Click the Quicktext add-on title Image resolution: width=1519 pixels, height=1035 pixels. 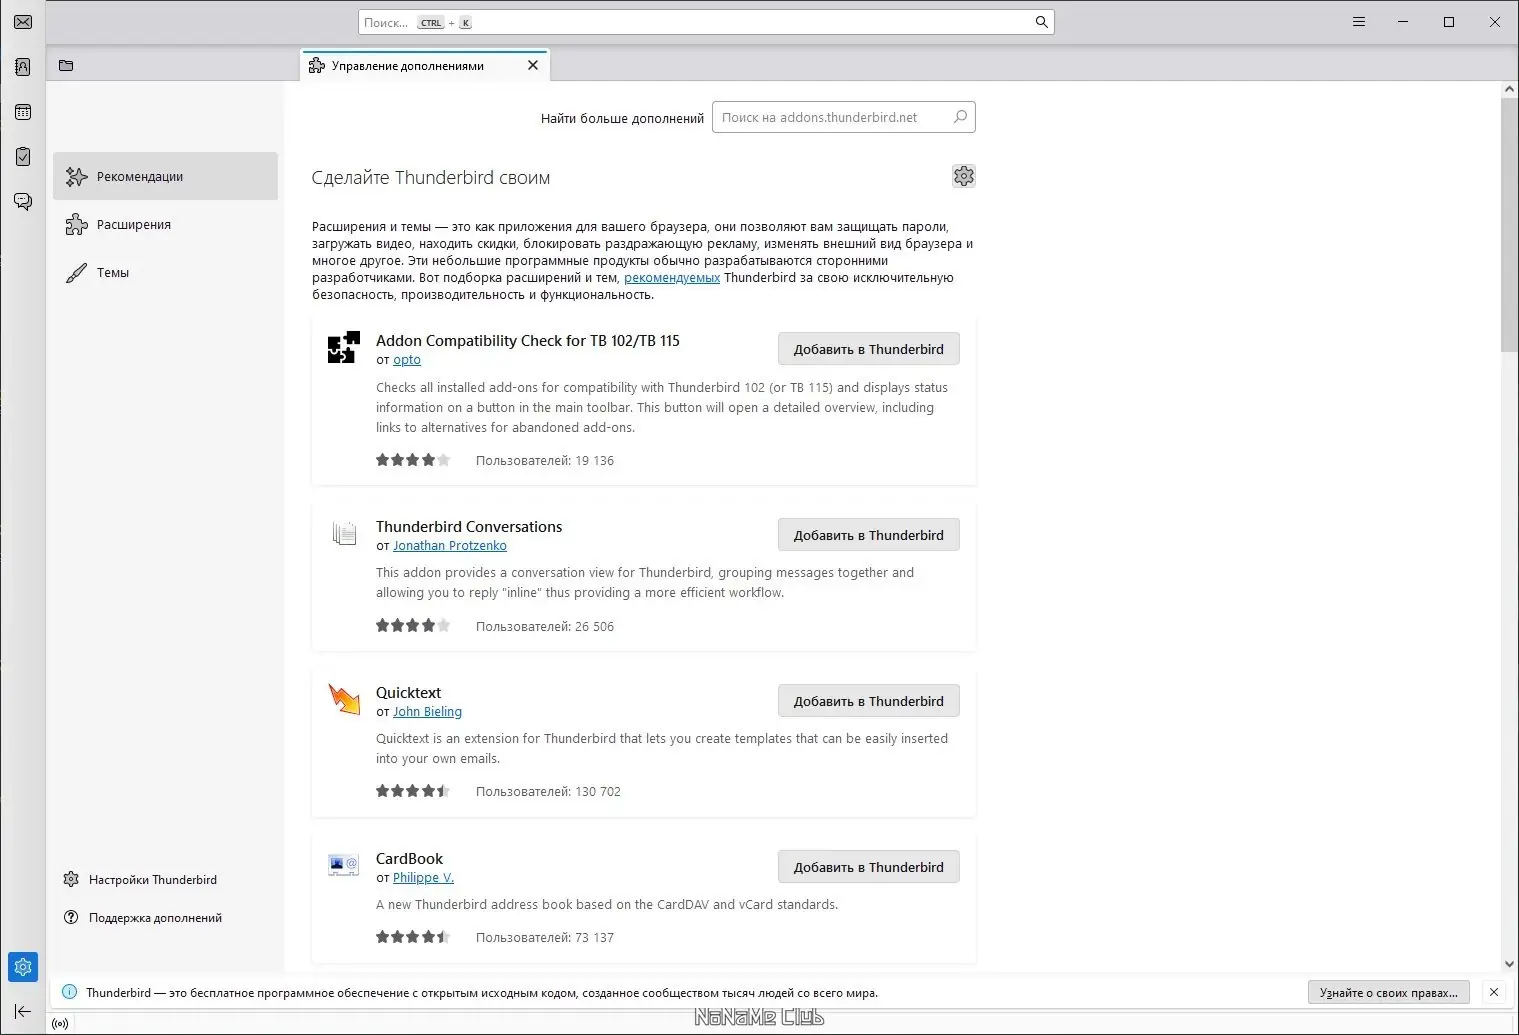[x=408, y=693]
